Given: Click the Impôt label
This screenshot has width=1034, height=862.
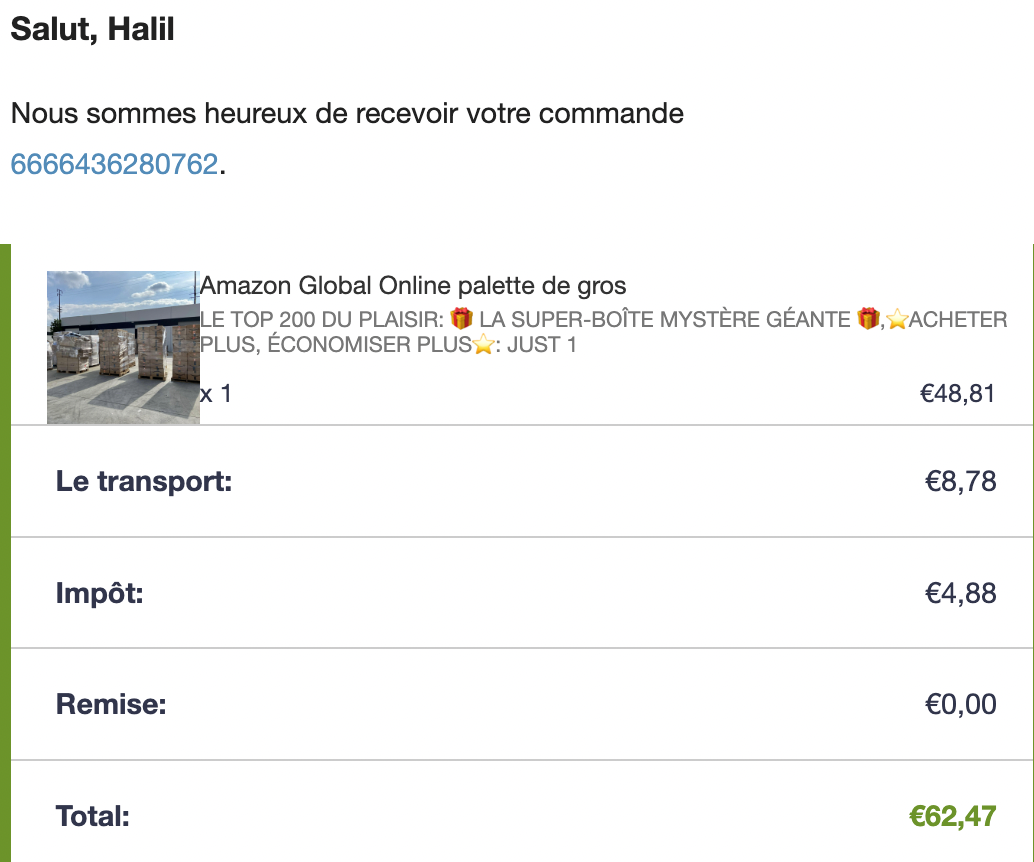Looking at the screenshot, I should point(100,594).
